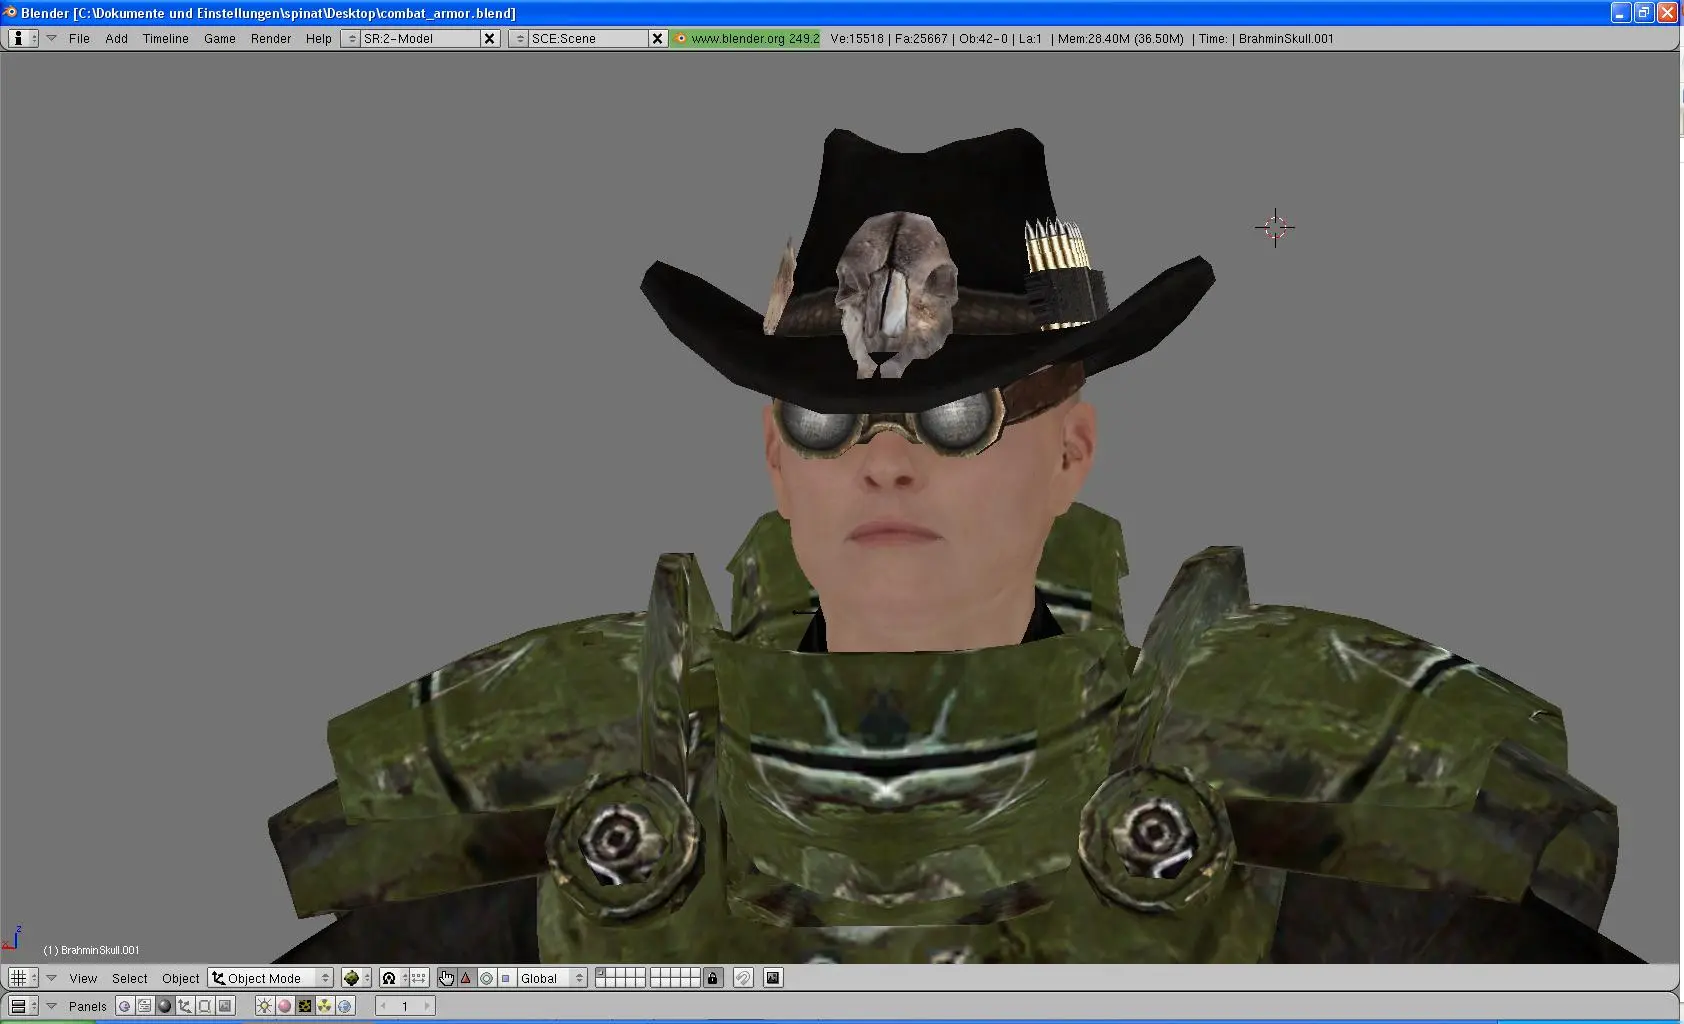Select the first layer button in layer grid
The image size is (1684, 1024).
600,973
